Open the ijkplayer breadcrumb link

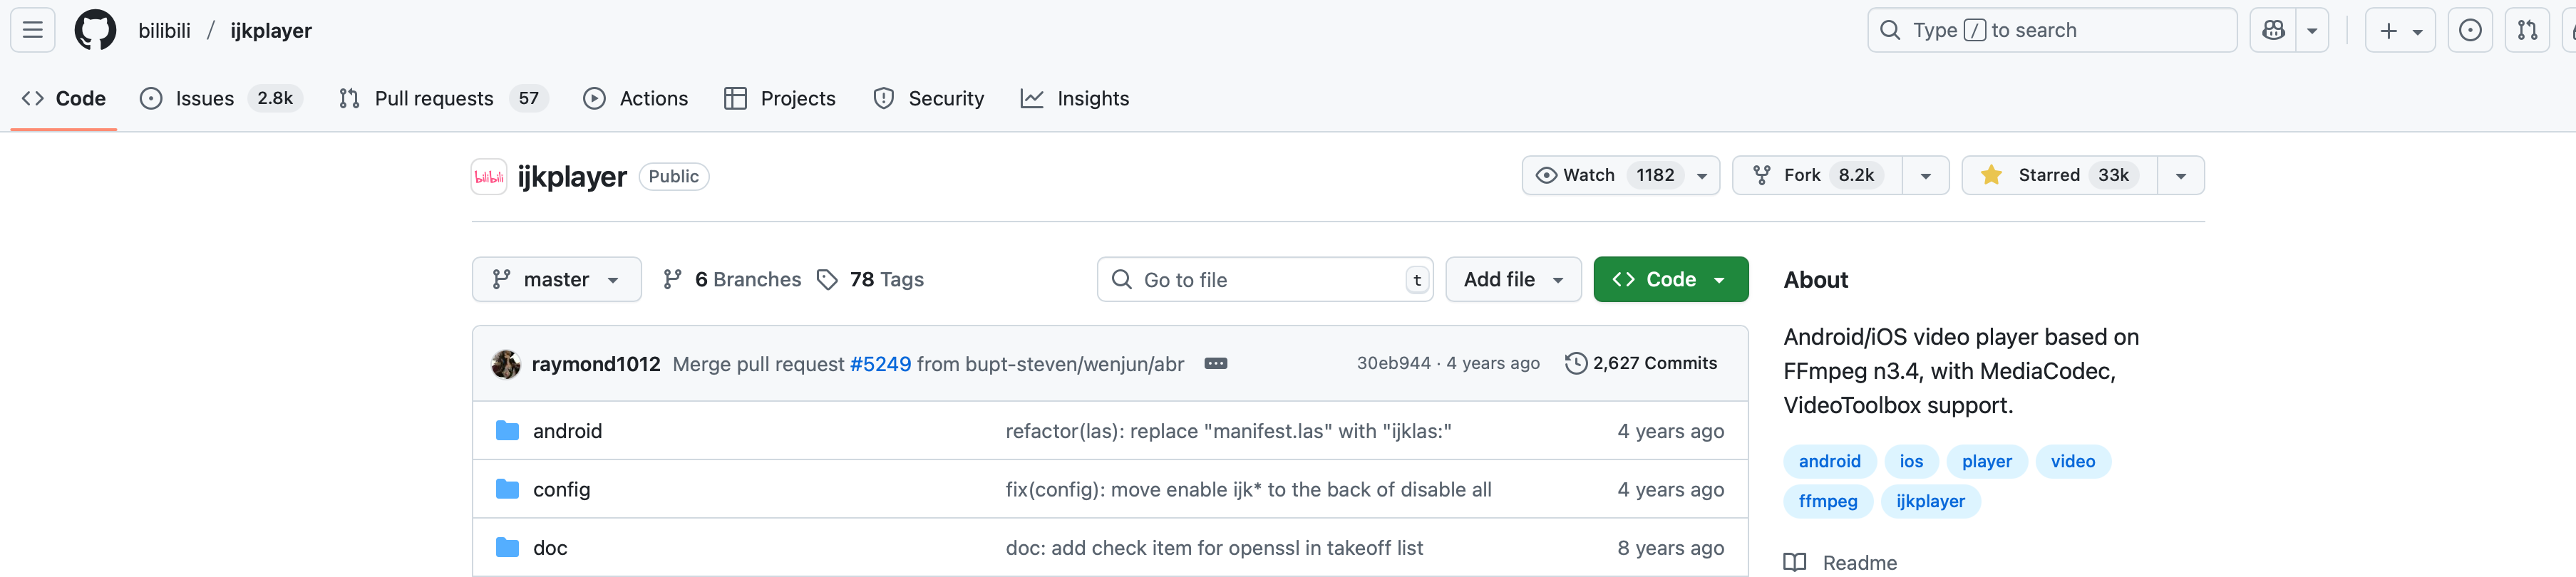[x=271, y=31]
